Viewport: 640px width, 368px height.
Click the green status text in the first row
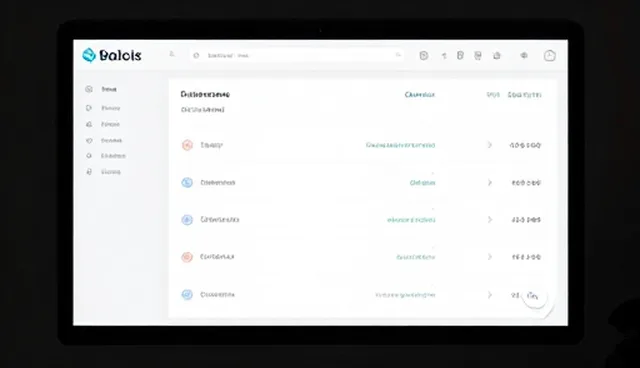400,145
